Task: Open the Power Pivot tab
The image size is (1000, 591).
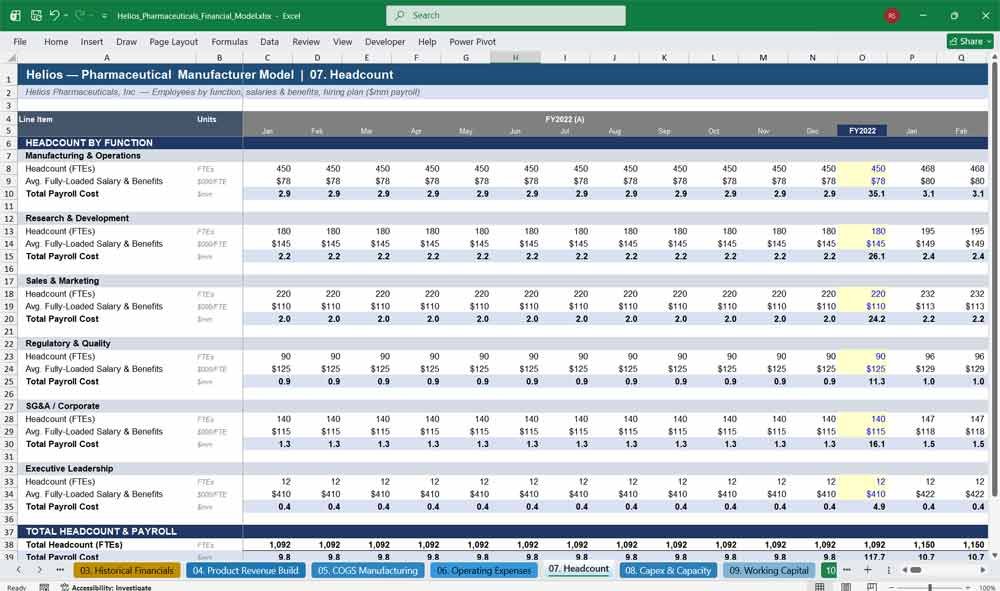Action: click(x=472, y=41)
